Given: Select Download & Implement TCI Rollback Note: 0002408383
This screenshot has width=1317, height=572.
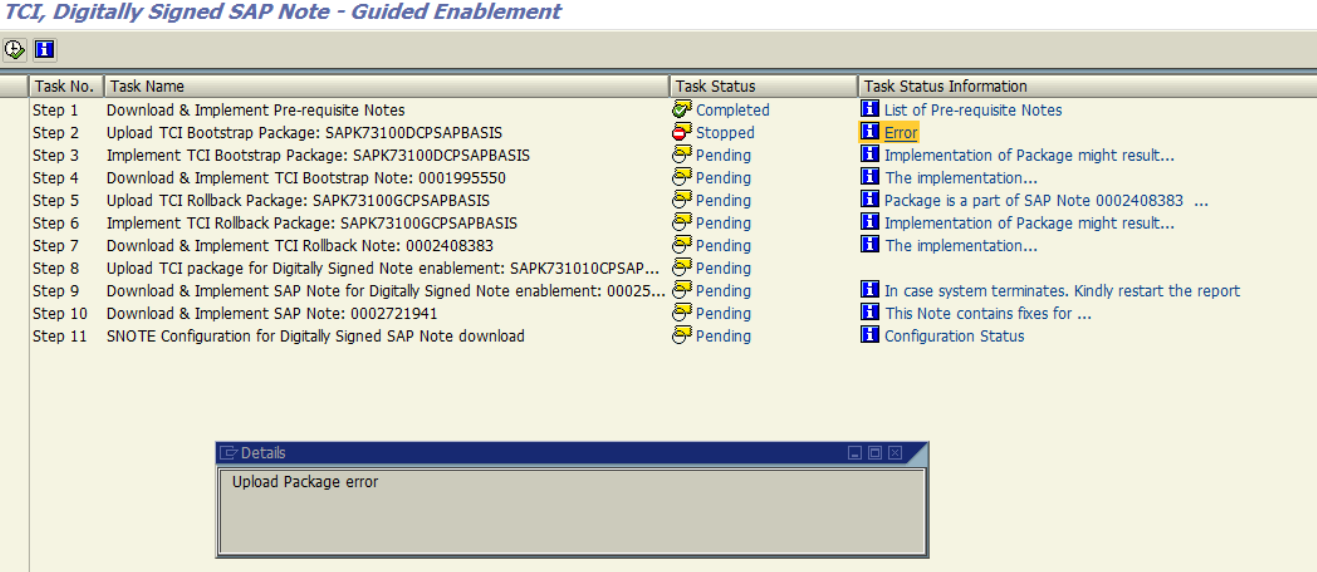Looking at the screenshot, I should (300, 245).
